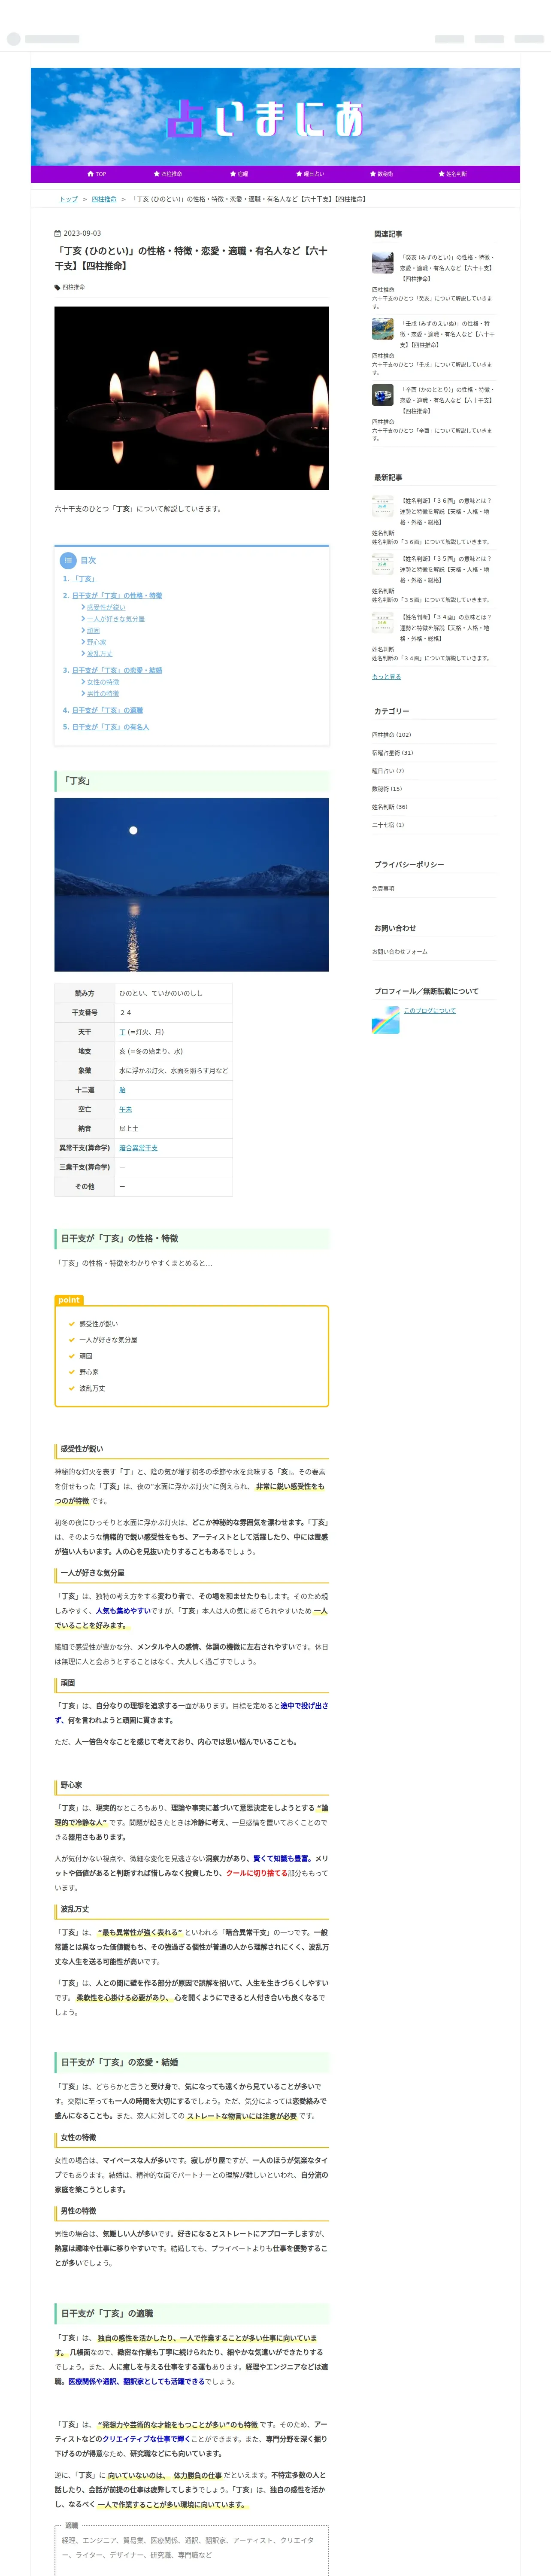Click the star icon beside 曜日占い in navigation

(x=299, y=174)
